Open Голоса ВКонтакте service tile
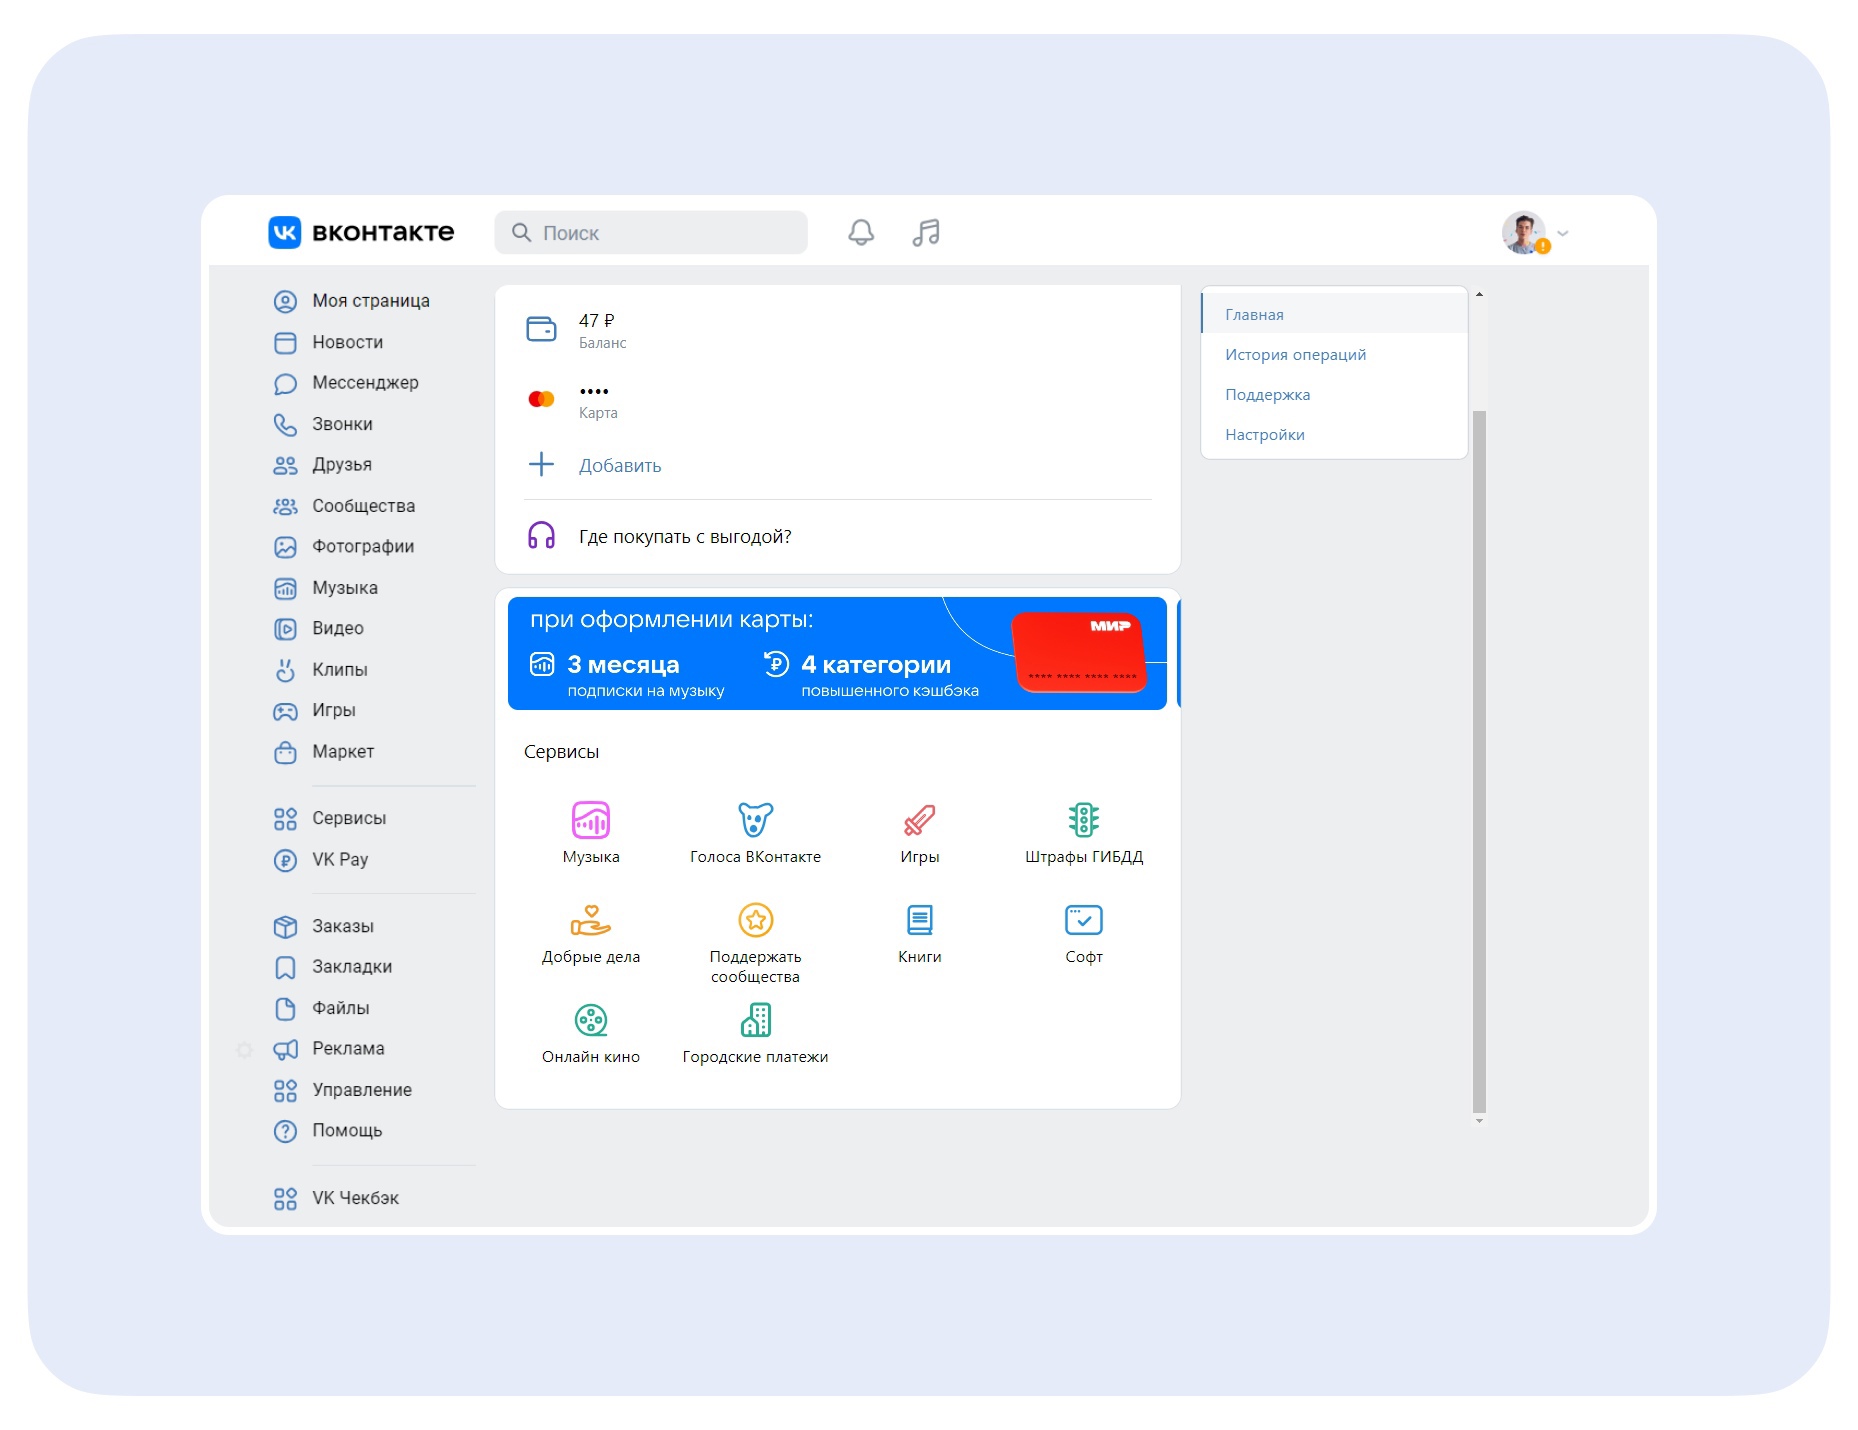Viewport: 1858px width, 1430px height. (755, 833)
